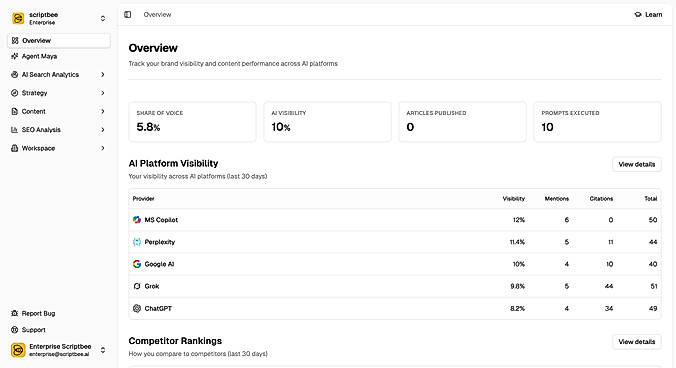Select the ChatGPT provider name
This screenshot has height=368, width=676.
(x=158, y=309)
